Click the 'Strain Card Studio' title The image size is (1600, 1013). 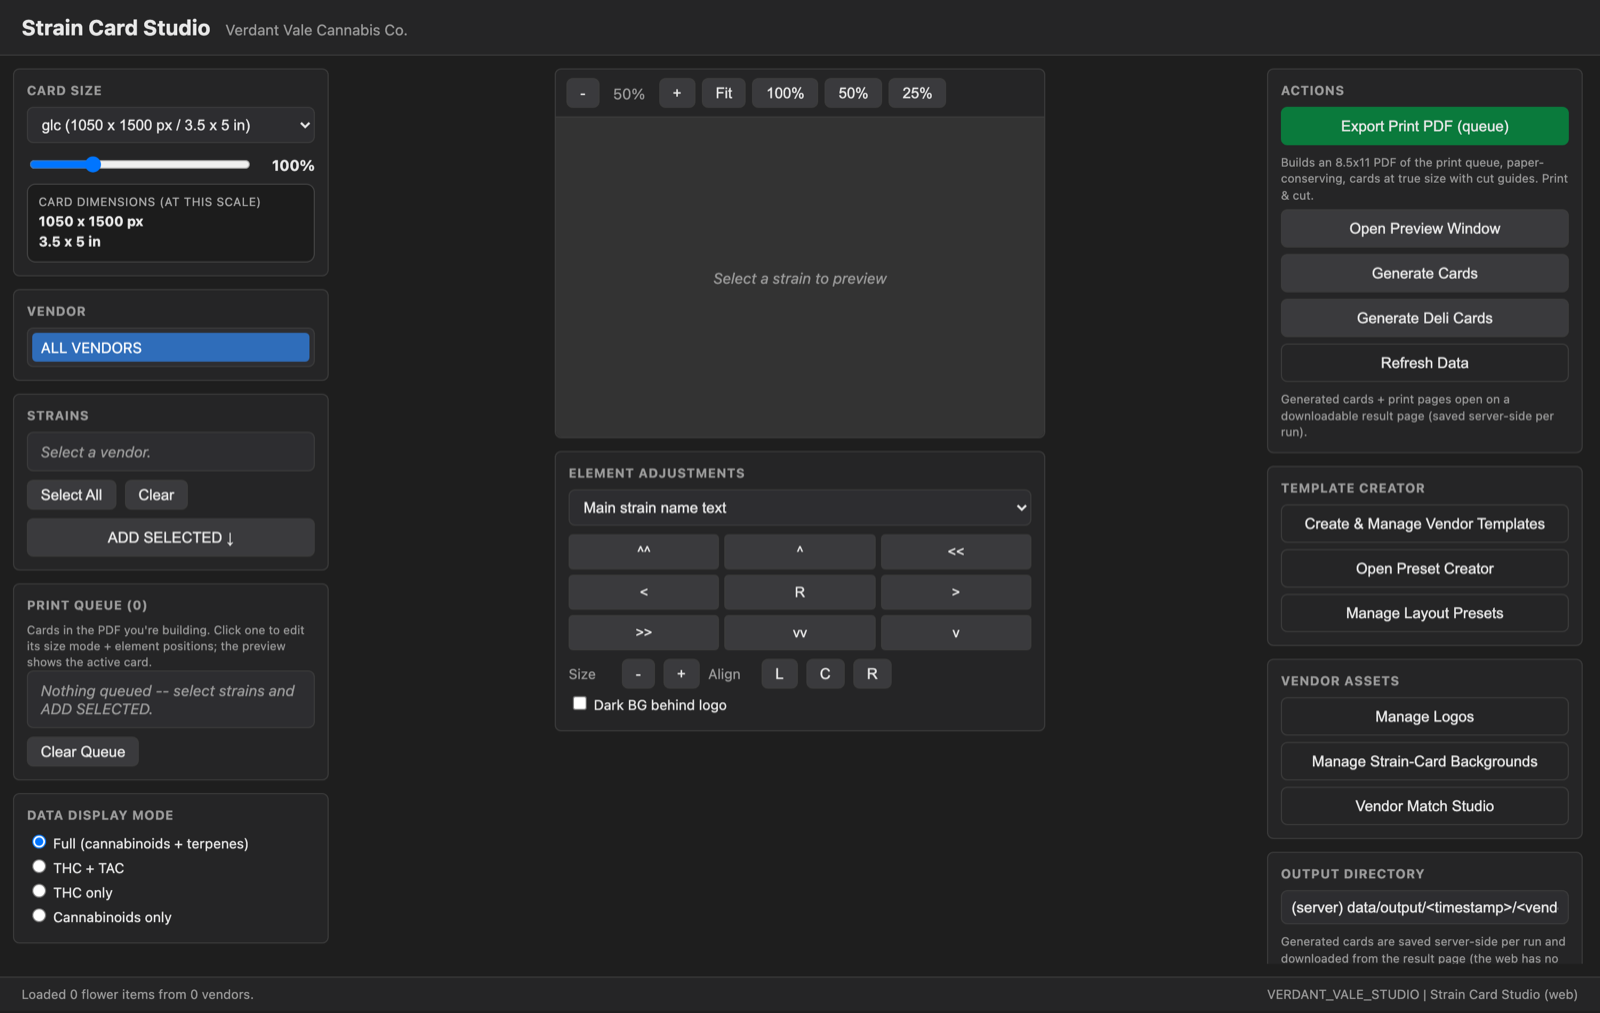coord(116,28)
